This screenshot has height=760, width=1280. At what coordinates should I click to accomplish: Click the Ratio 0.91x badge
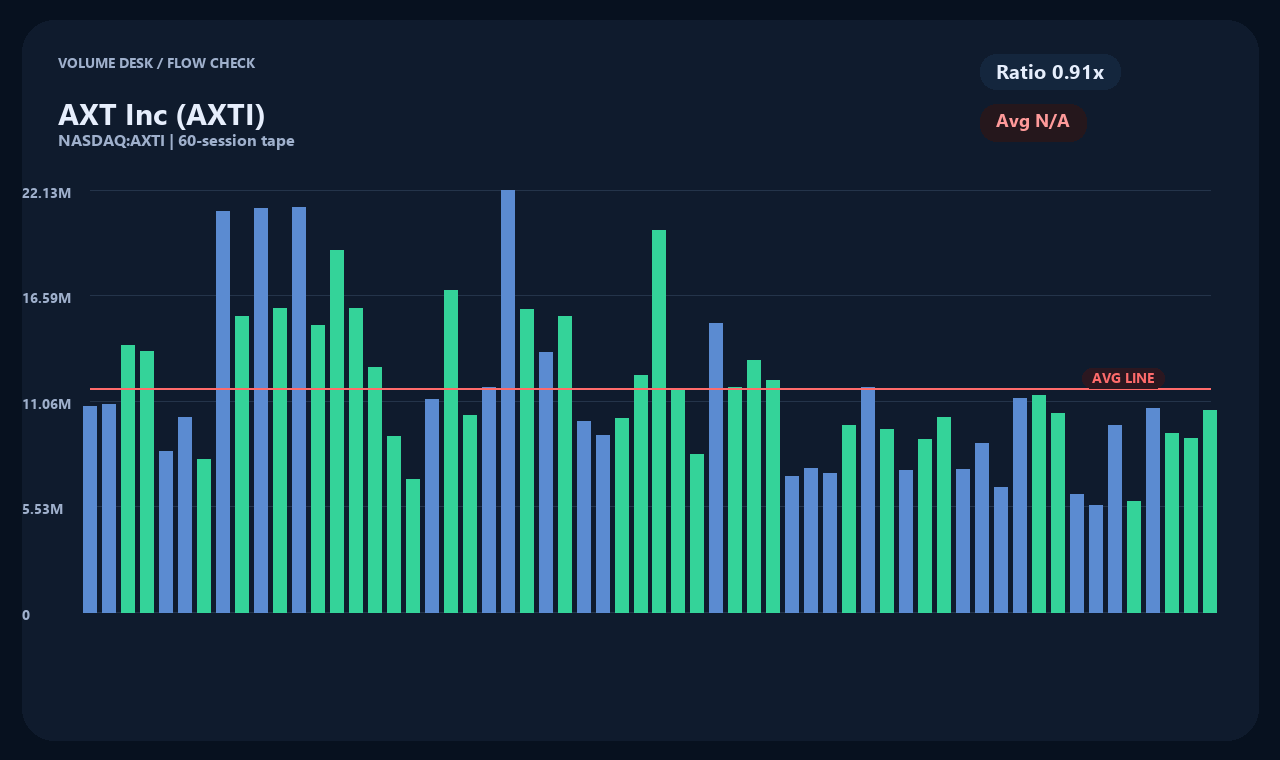pyautogui.click(x=1050, y=72)
